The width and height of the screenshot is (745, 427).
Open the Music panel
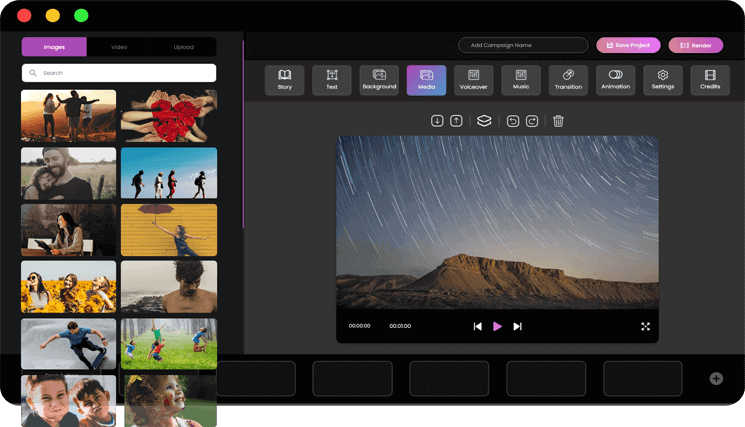click(521, 80)
